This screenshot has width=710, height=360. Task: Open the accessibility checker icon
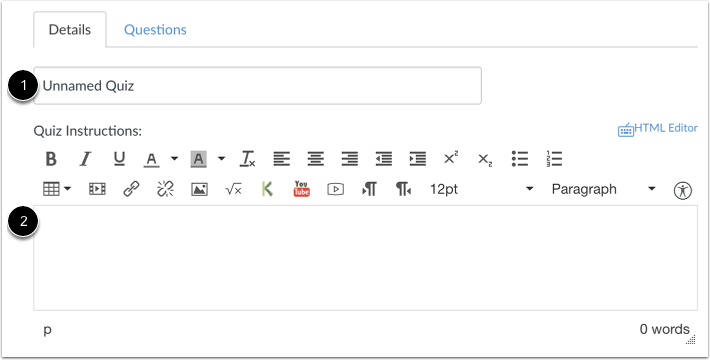[x=682, y=190]
